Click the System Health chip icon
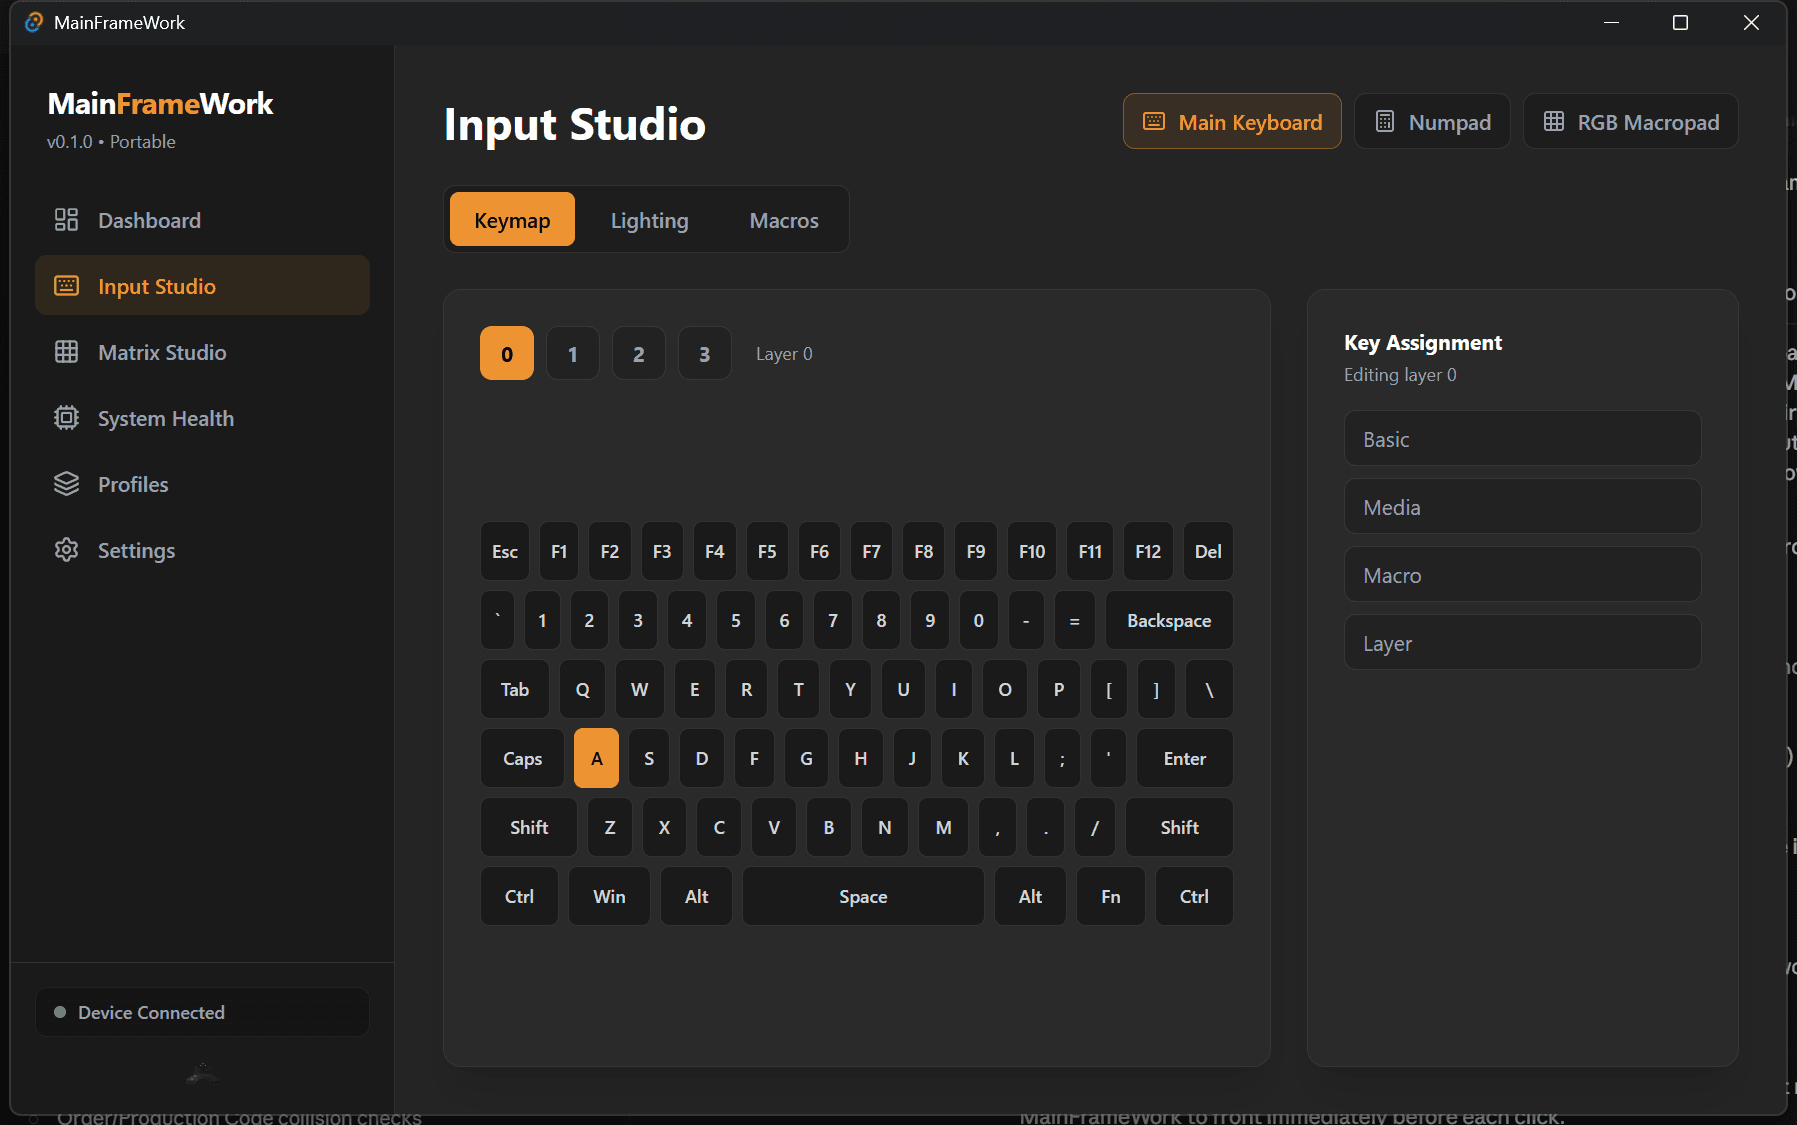This screenshot has width=1797, height=1125. pyautogui.click(x=66, y=418)
